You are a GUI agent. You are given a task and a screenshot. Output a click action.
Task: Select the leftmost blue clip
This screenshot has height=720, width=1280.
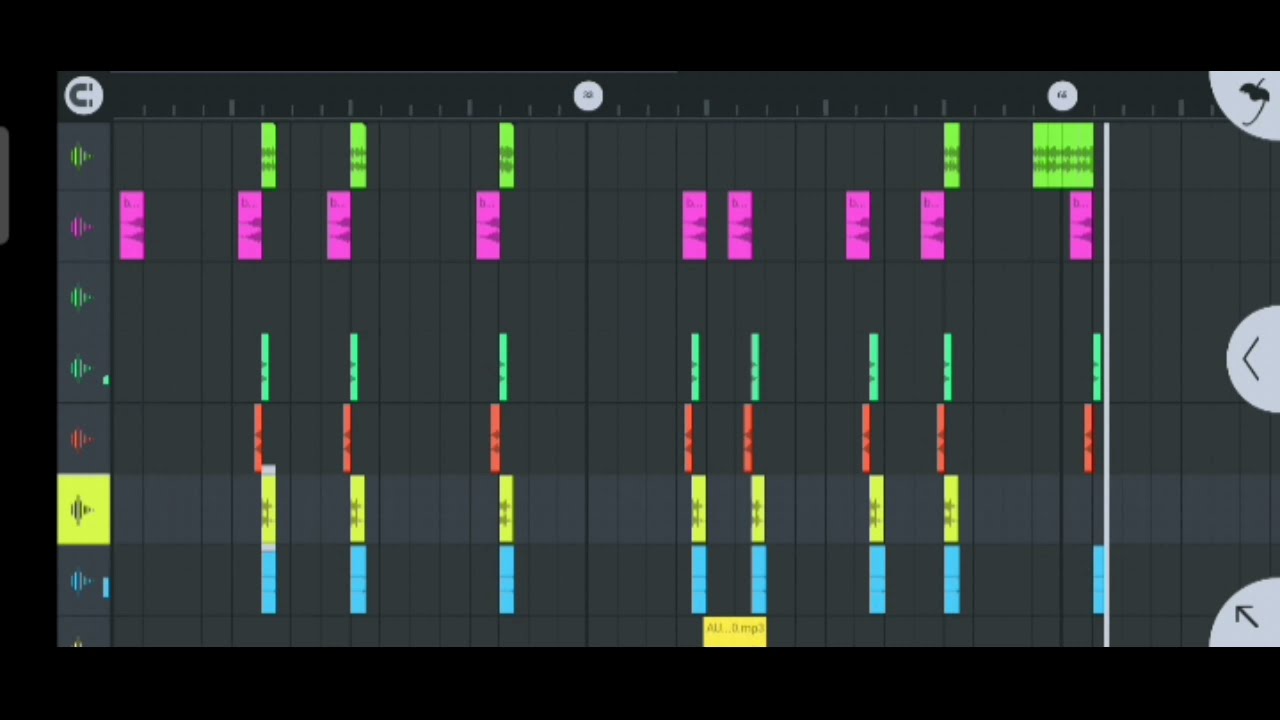pyautogui.click(x=268, y=580)
